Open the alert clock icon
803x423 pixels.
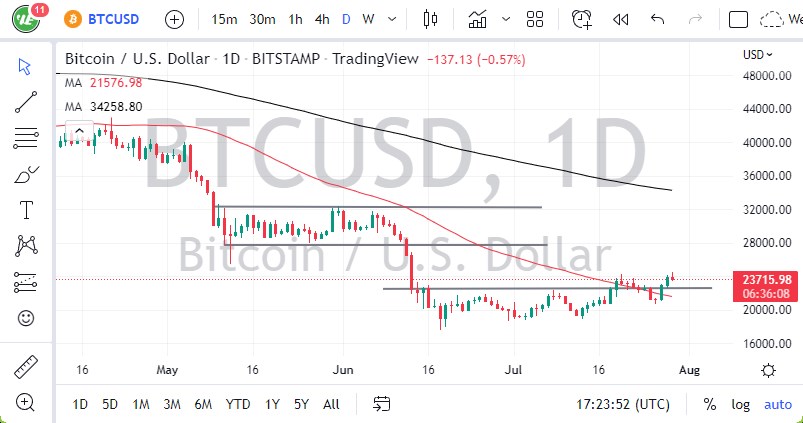coord(582,19)
